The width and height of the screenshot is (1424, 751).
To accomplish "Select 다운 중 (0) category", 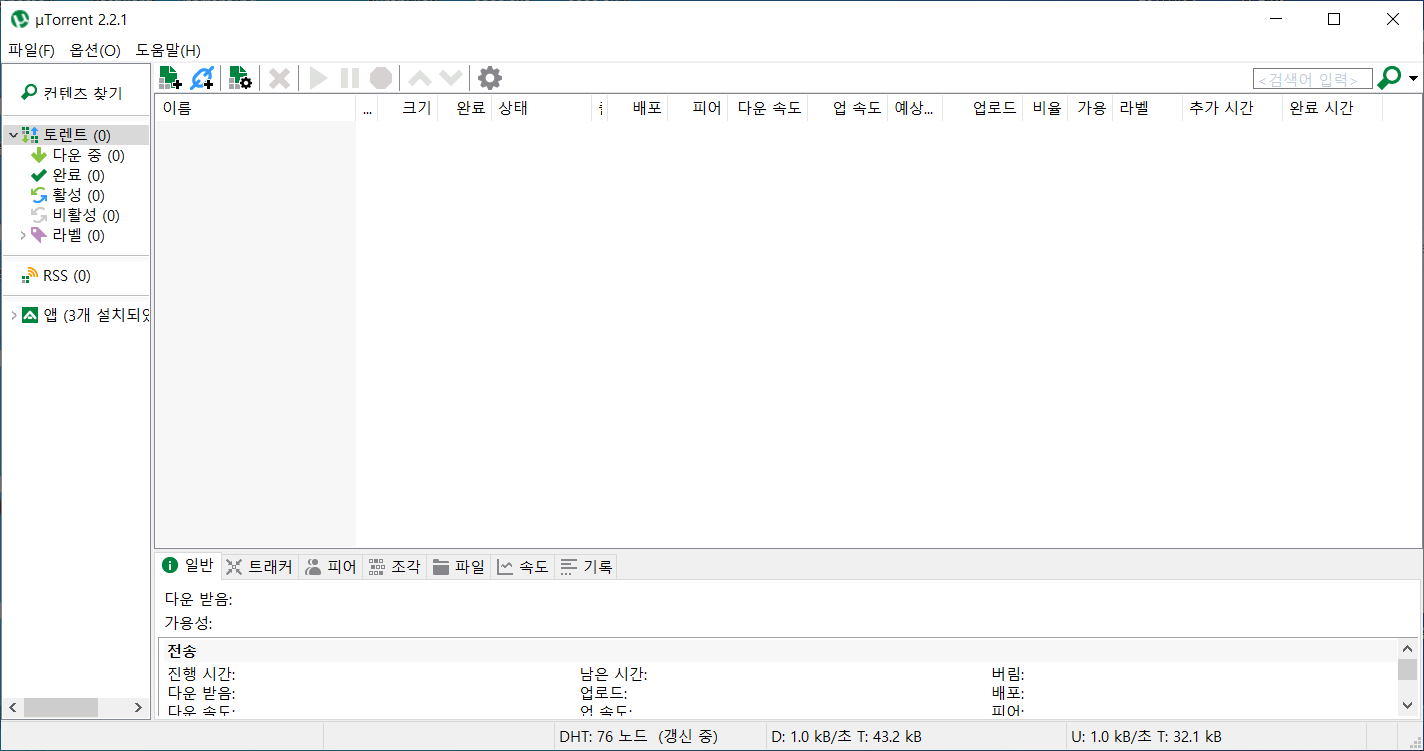I will coord(78,155).
